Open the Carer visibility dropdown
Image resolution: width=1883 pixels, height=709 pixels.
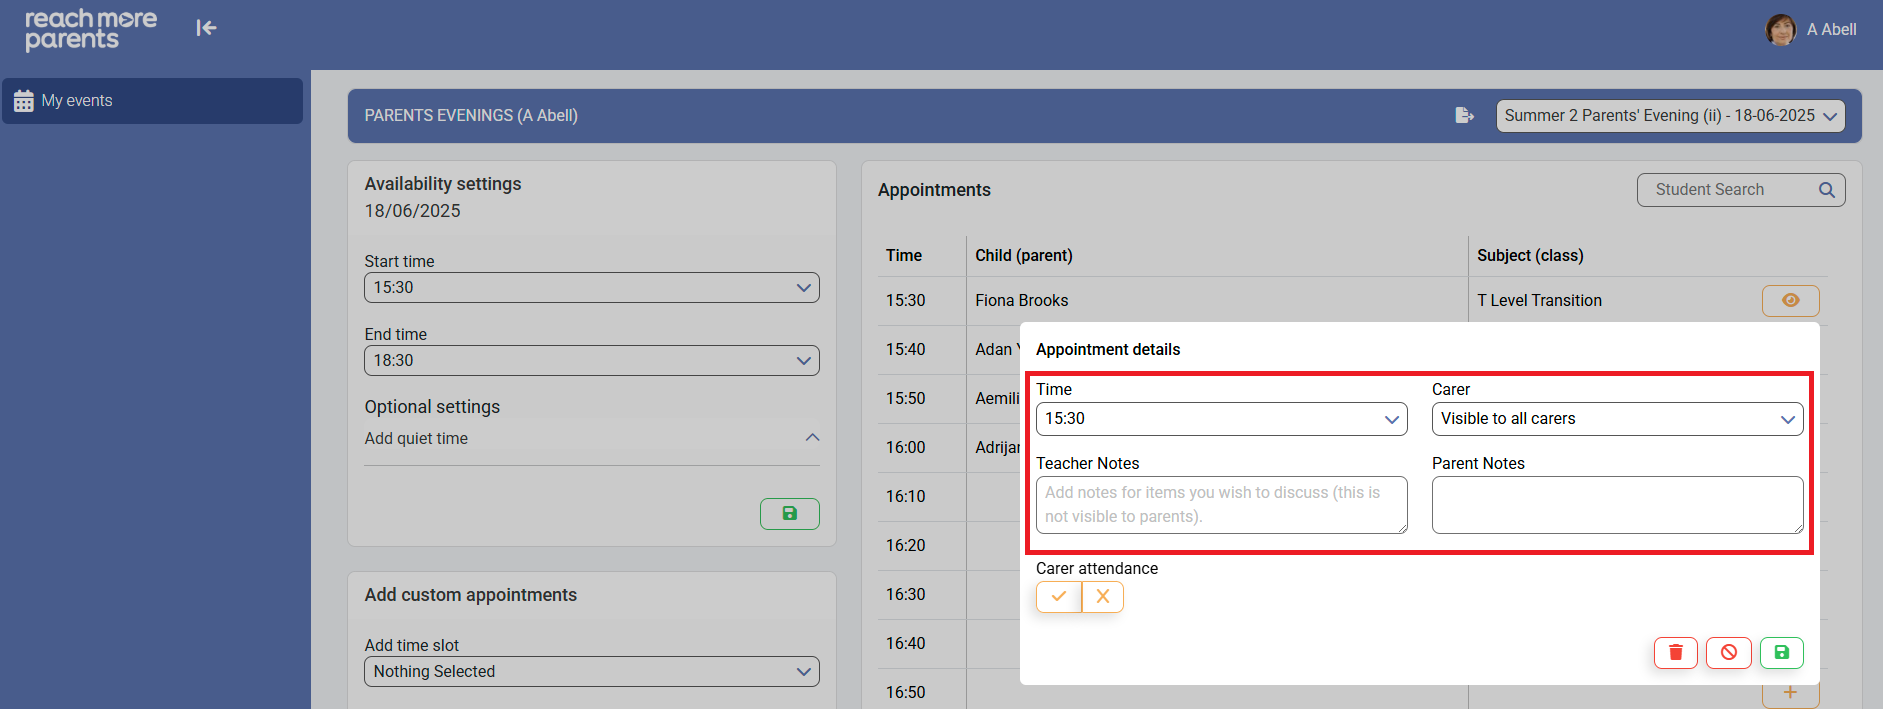pyautogui.click(x=1617, y=419)
